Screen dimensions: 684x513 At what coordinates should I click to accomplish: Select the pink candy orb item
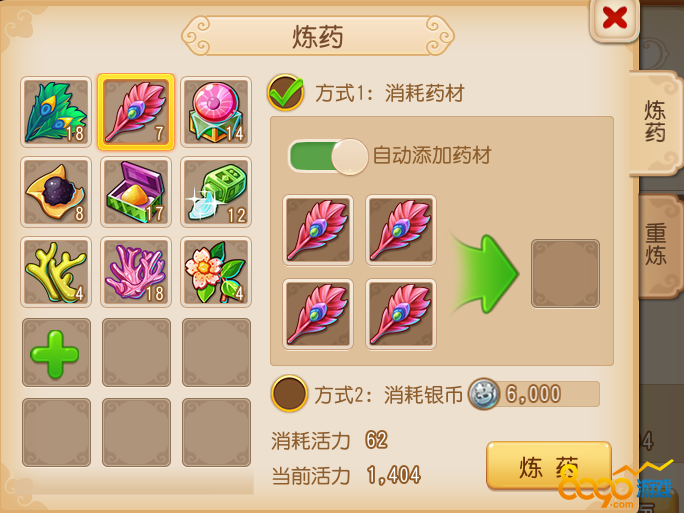(216, 112)
